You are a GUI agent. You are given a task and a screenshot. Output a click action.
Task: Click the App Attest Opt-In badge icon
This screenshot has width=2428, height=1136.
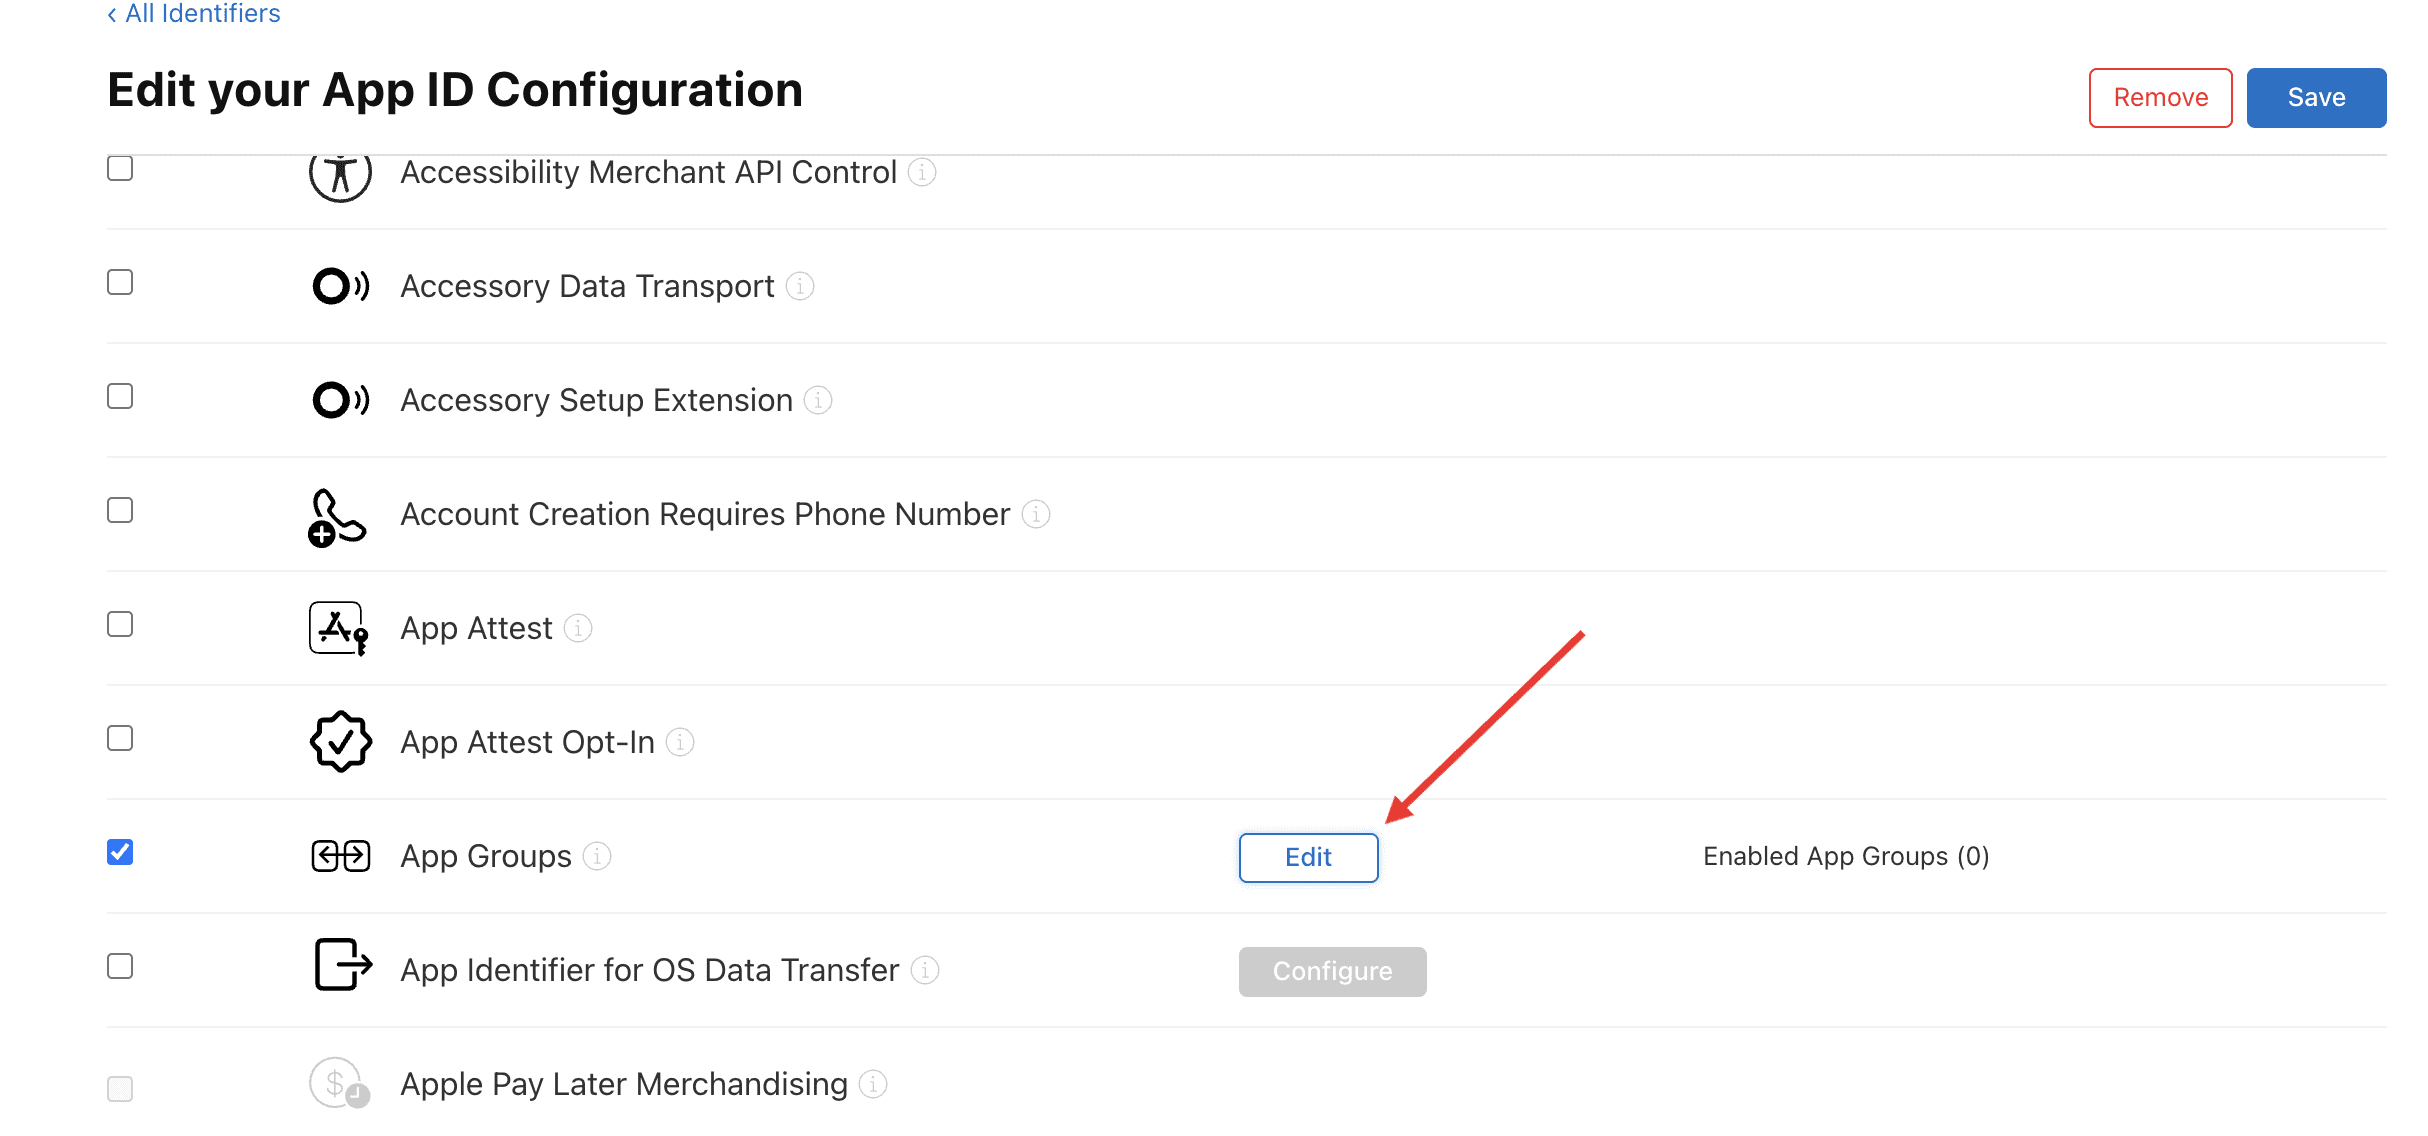tap(340, 742)
